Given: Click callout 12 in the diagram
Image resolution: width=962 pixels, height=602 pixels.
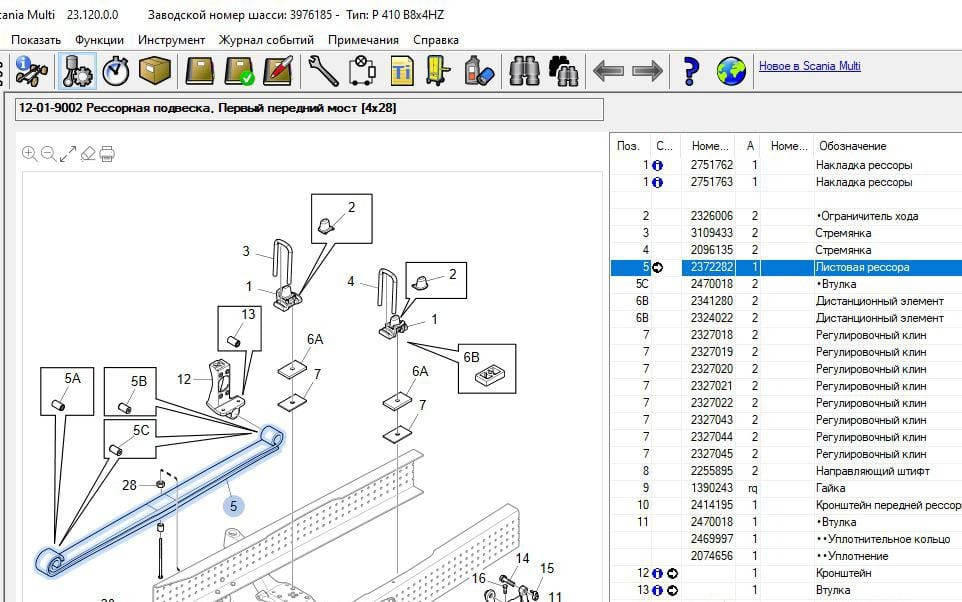Looking at the screenshot, I should click(x=184, y=379).
